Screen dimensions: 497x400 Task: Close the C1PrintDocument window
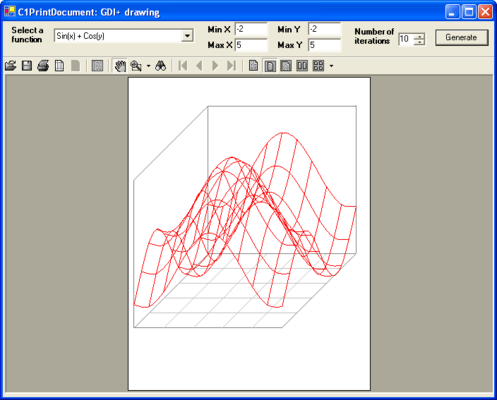pyautogui.click(x=485, y=12)
